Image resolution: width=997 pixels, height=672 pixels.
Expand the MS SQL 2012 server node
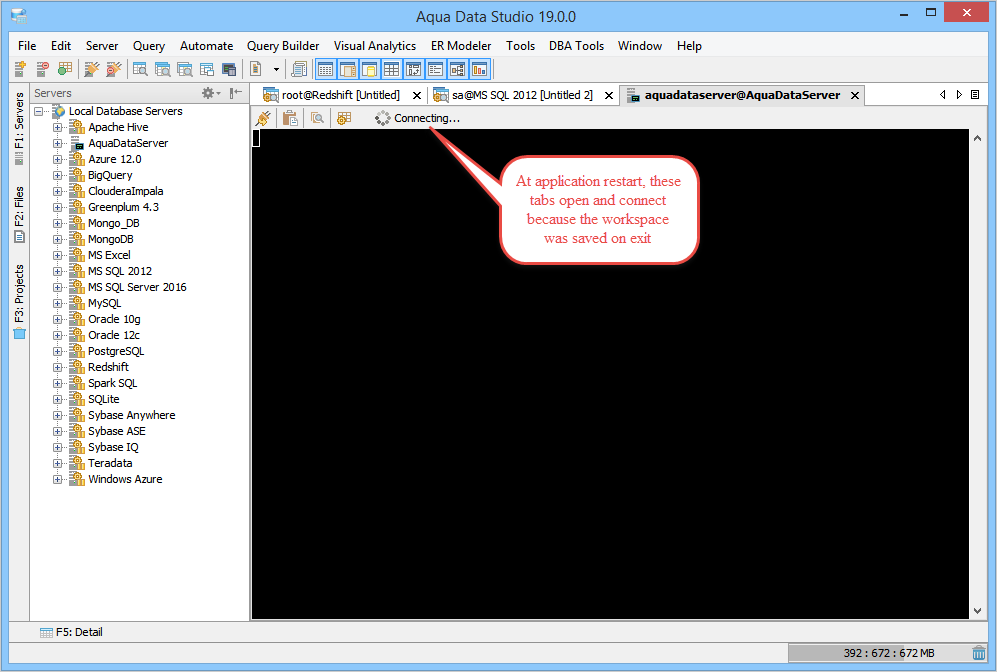pos(57,271)
